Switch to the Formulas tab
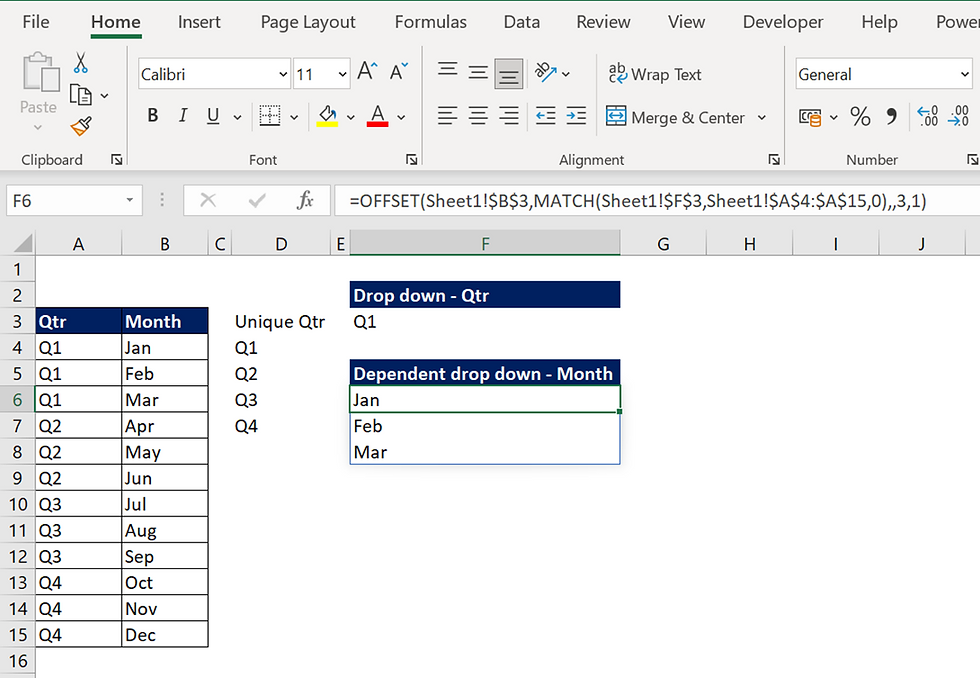Viewport: 980px width, 678px height. click(x=431, y=22)
